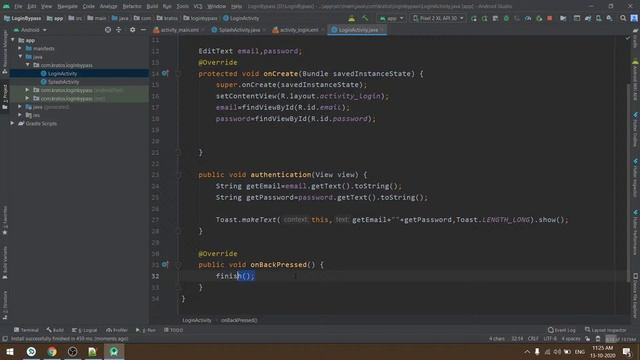Expand the java (generated) folder
The height and width of the screenshot is (360, 640).
point(20,107)
